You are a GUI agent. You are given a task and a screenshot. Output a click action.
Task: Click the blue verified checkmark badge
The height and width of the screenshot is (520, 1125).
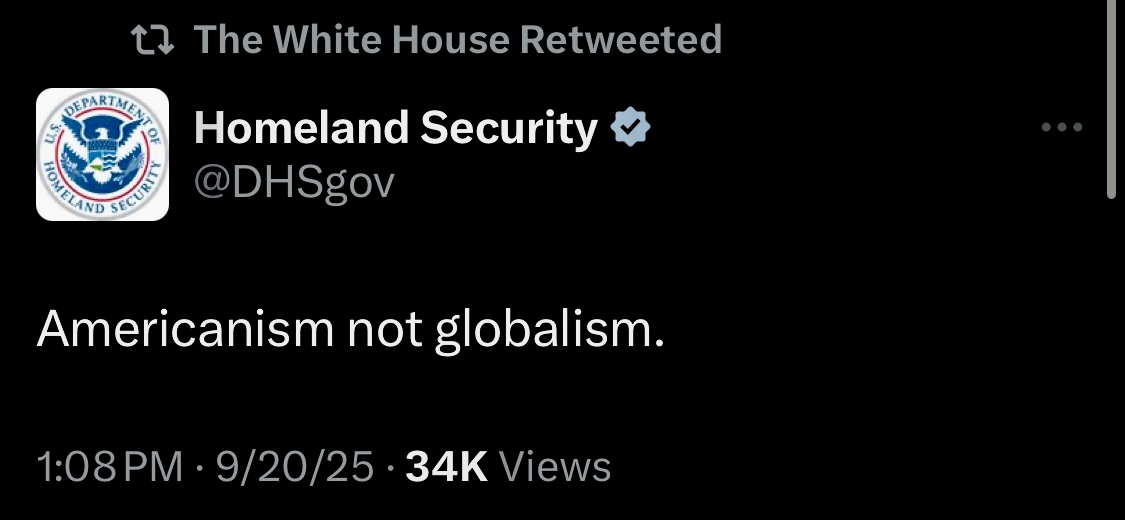tap(630, 127)
